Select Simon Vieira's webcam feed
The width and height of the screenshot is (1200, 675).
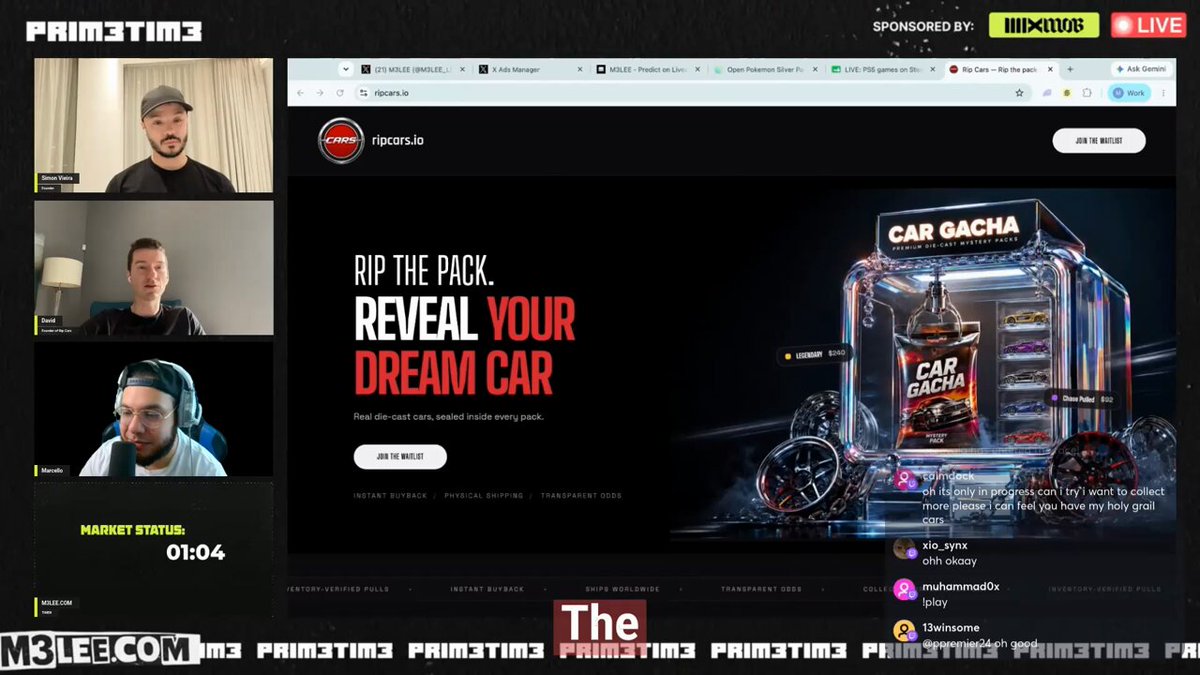153,125
